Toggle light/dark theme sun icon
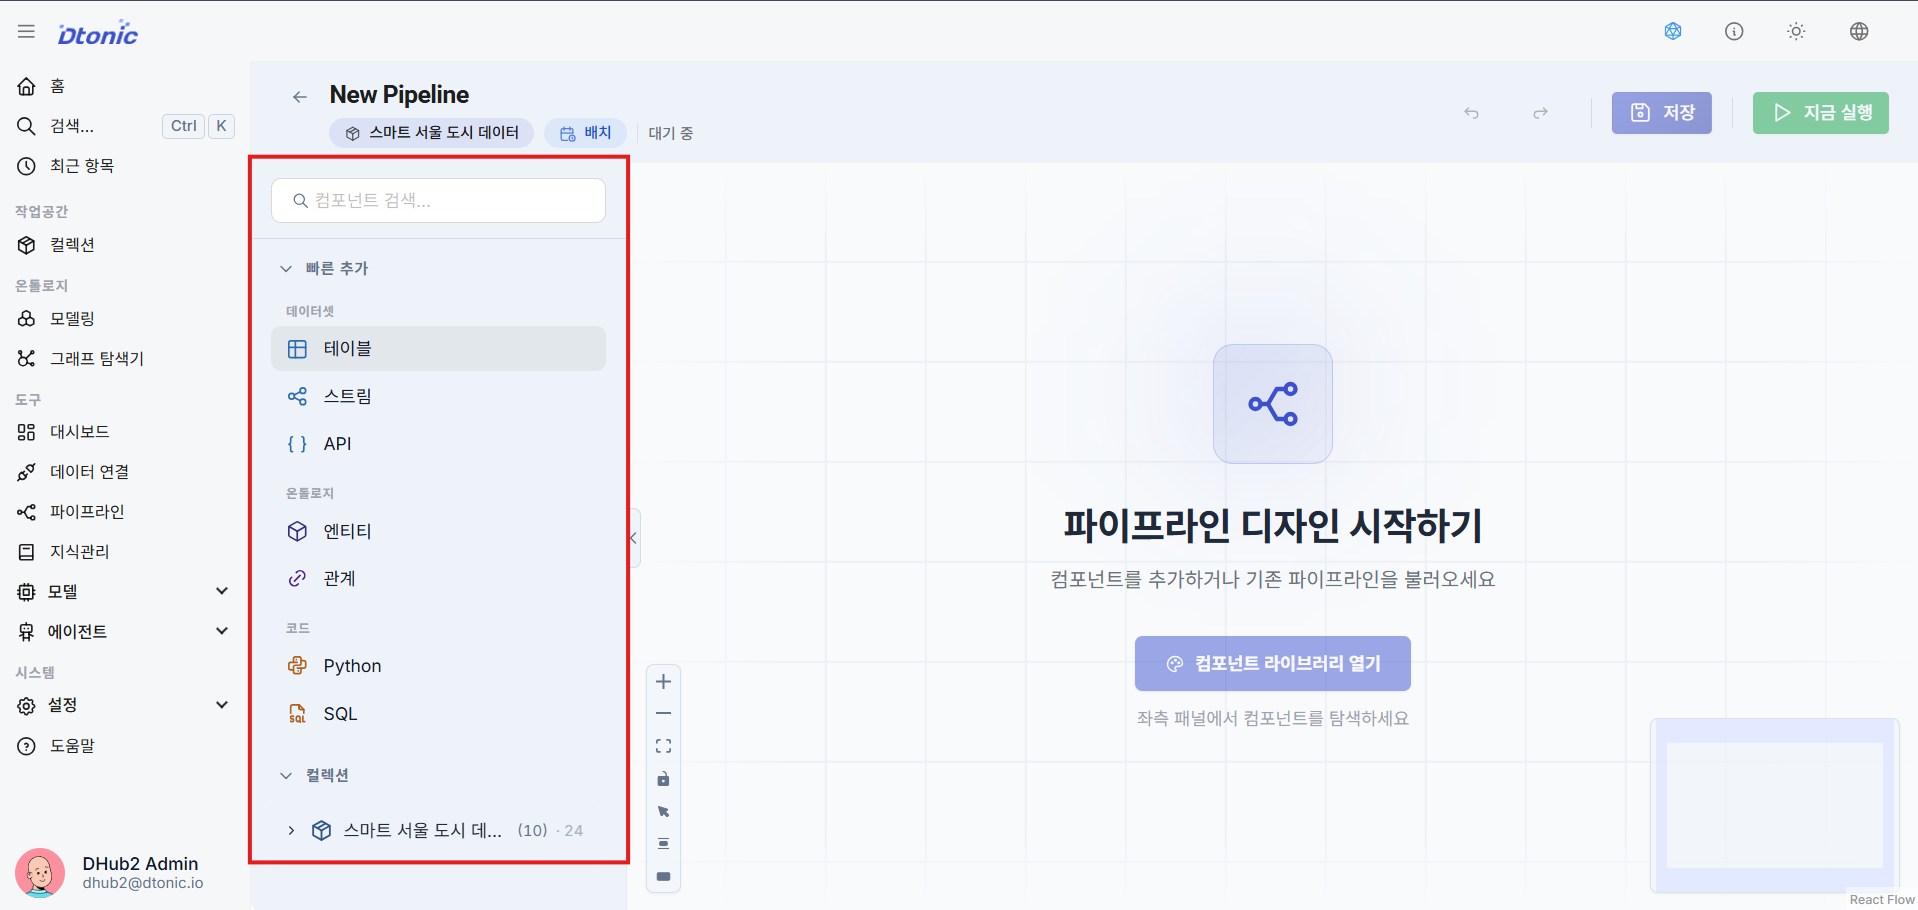This screenshot has height=910, width=1918. tap(1796, 31)
